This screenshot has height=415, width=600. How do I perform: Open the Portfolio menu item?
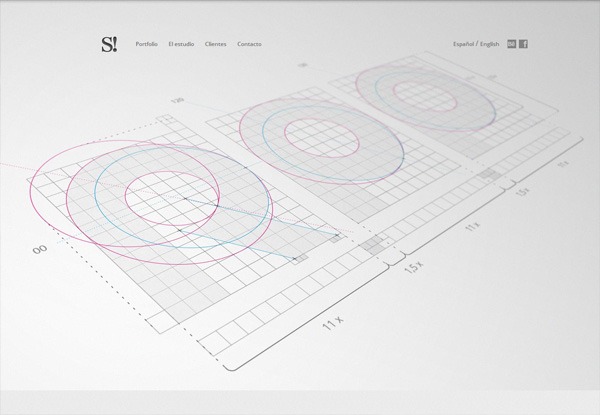147,45
